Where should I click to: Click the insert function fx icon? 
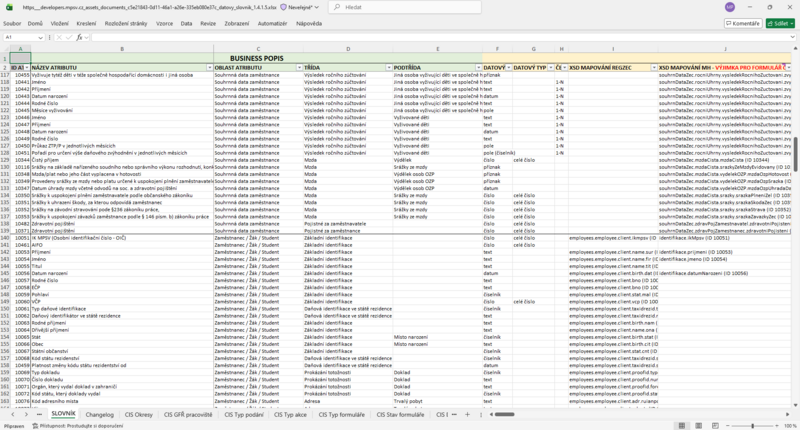[80, 37]
